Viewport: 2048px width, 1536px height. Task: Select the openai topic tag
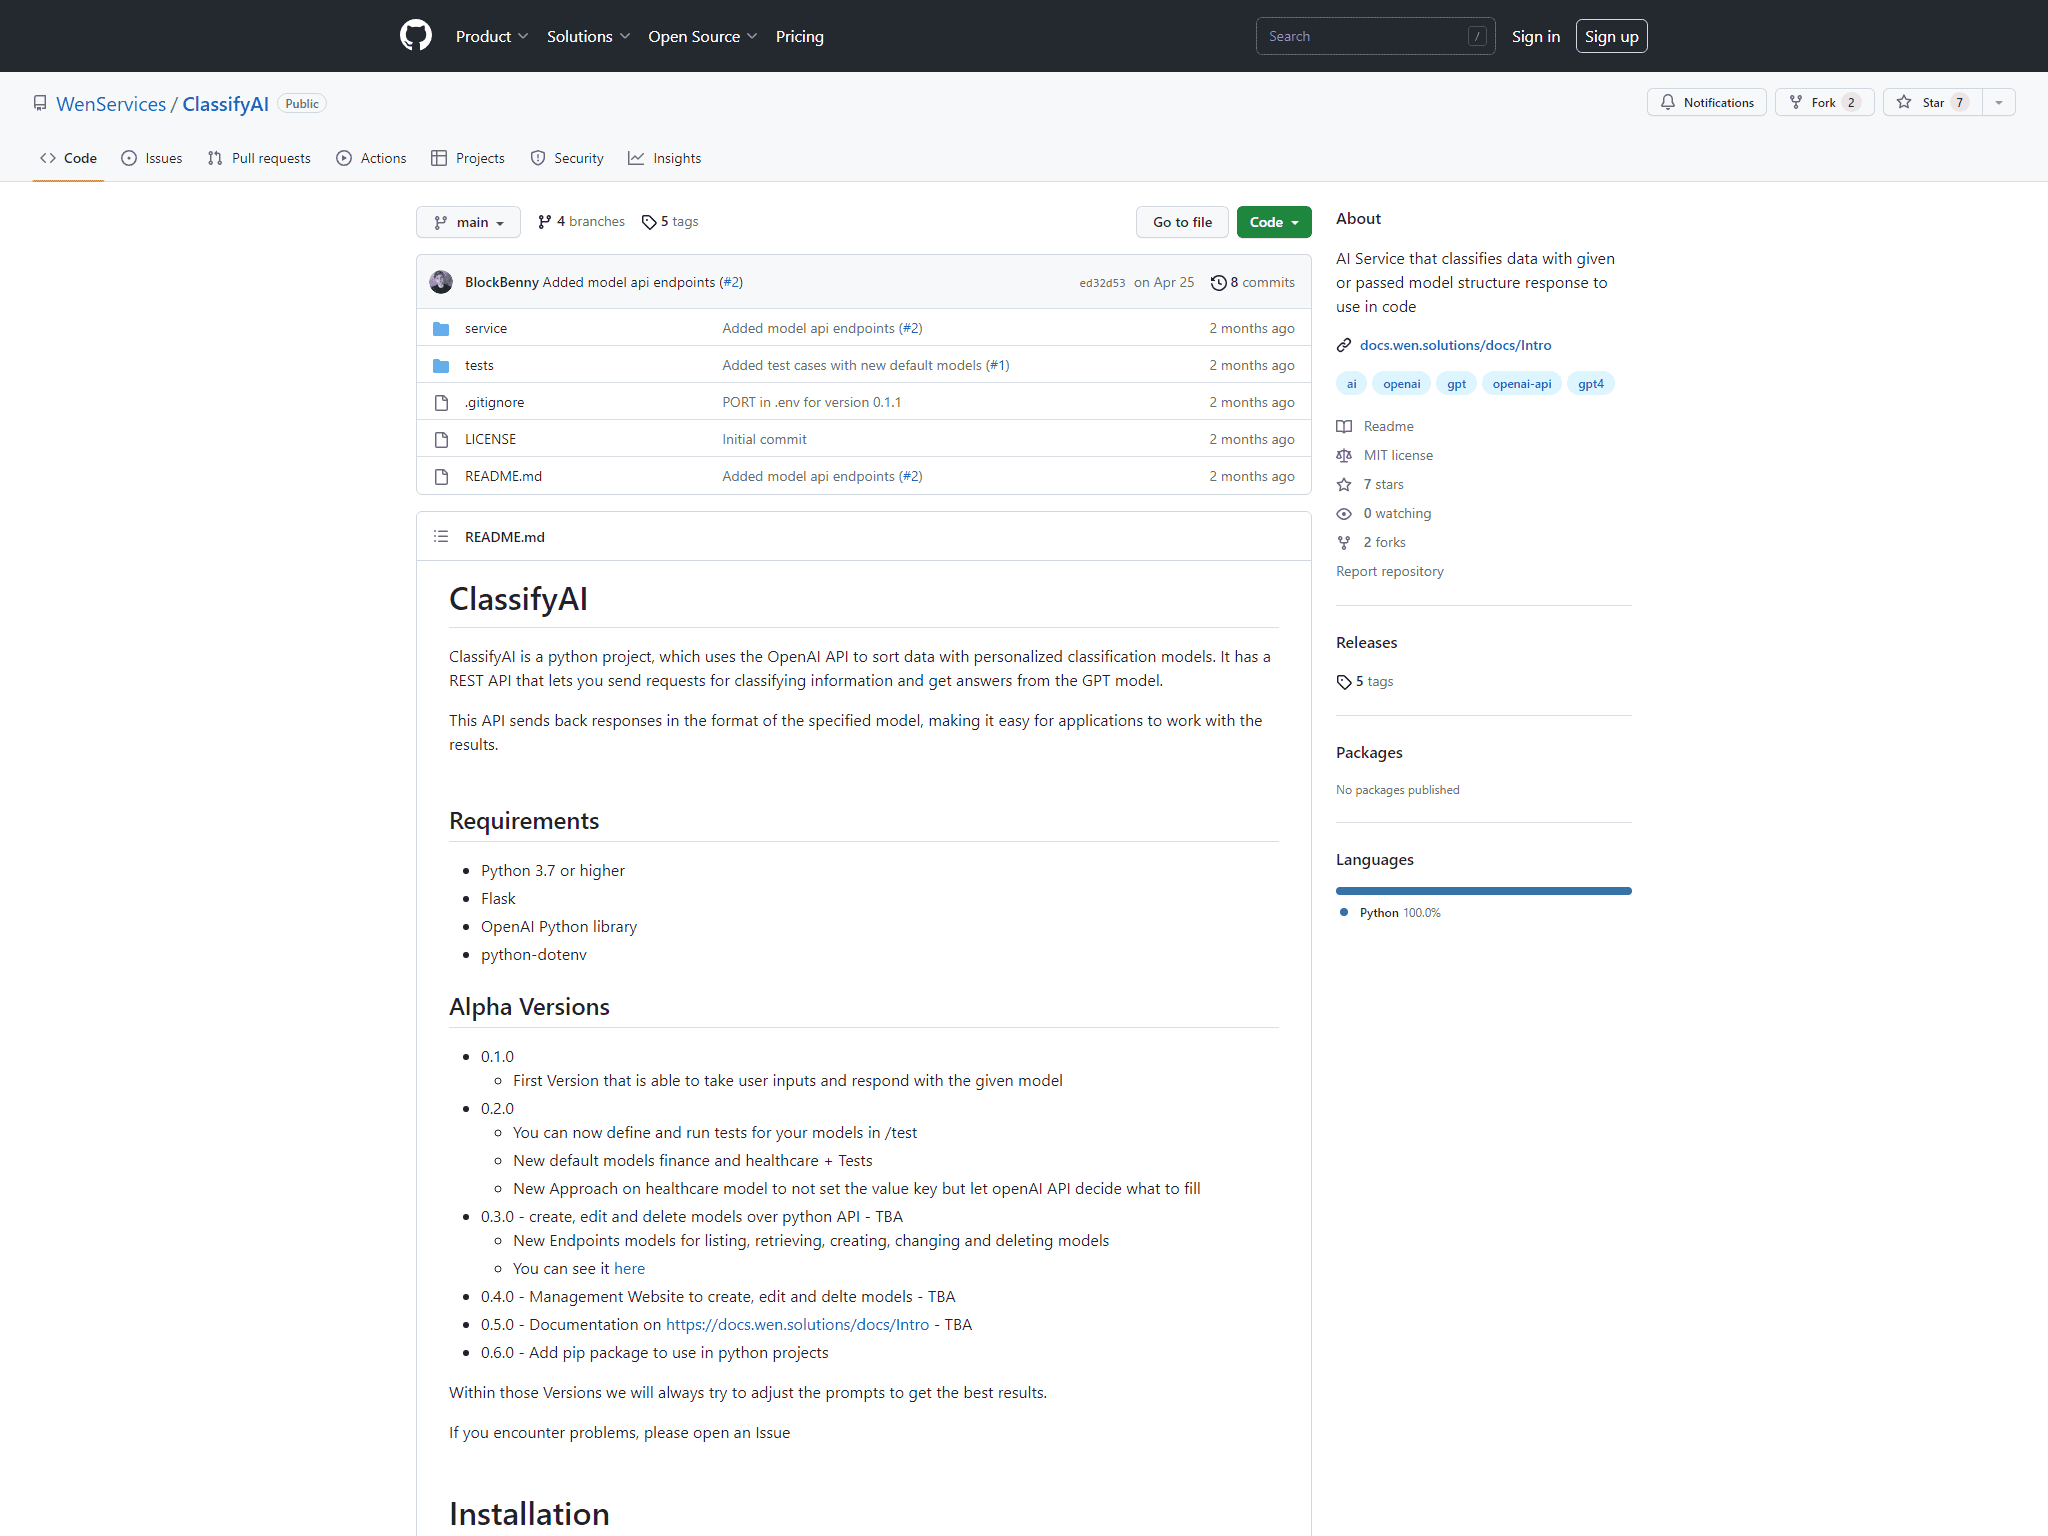pos(1401,384)
